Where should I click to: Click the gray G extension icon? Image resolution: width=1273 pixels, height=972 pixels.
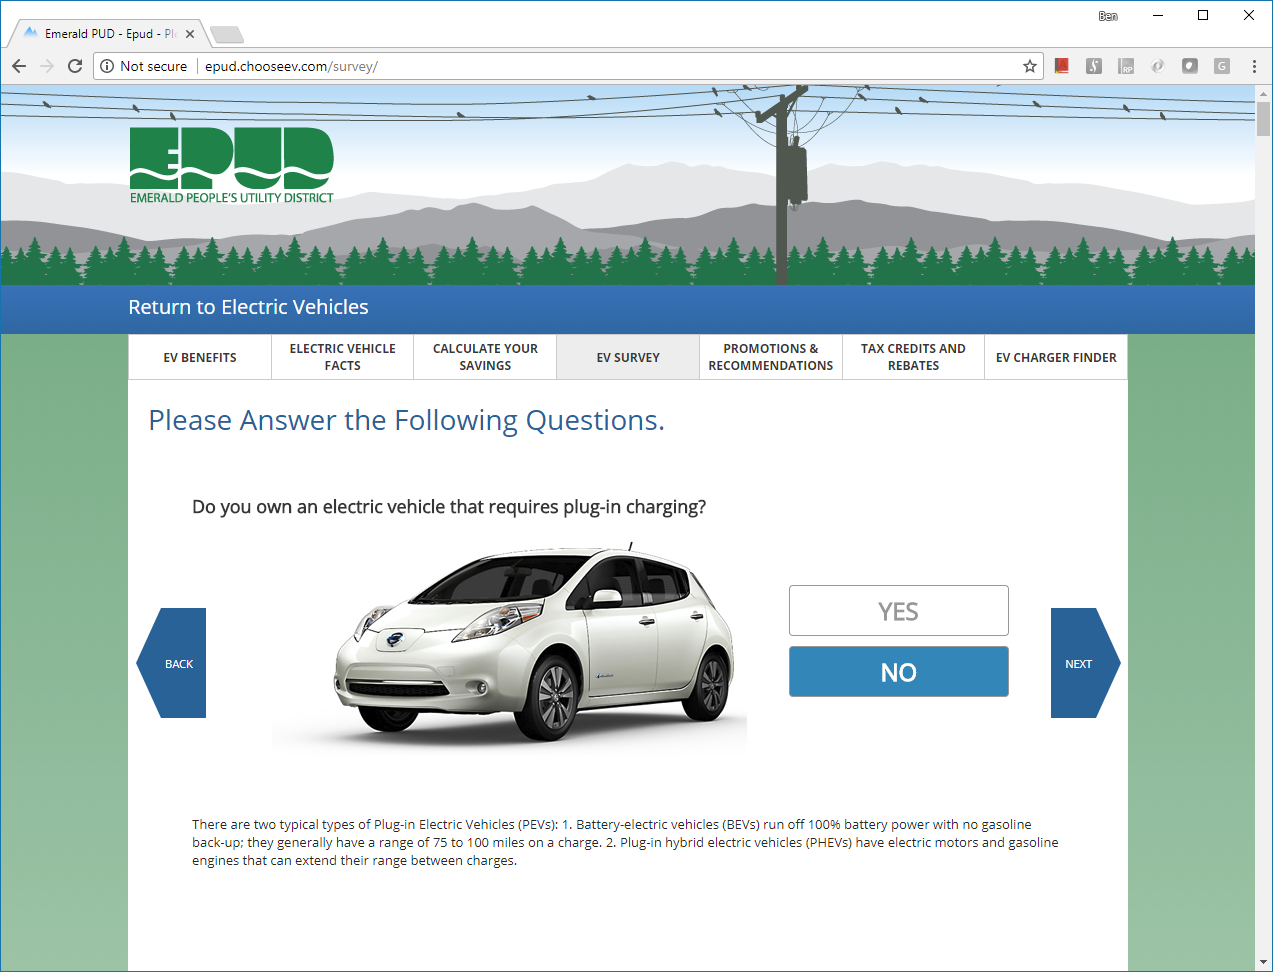coord(1221,66)
